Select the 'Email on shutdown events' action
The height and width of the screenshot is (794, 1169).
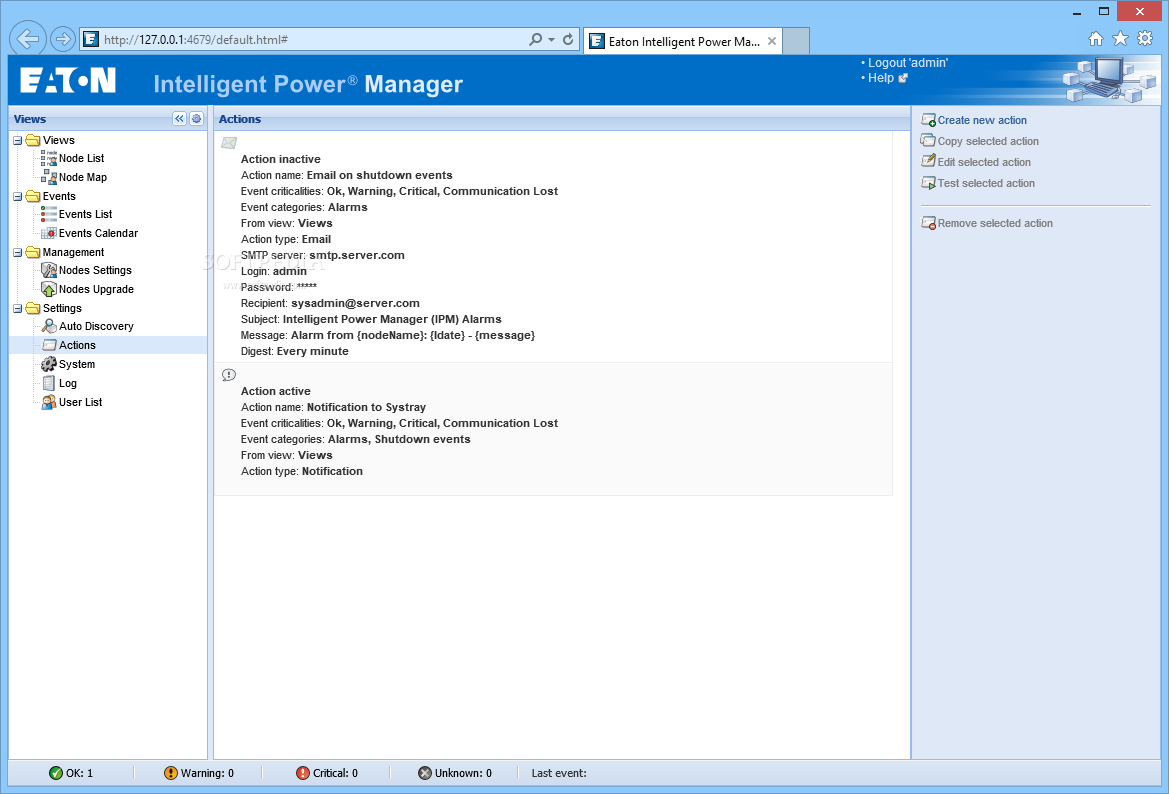[x=552, y=248]
